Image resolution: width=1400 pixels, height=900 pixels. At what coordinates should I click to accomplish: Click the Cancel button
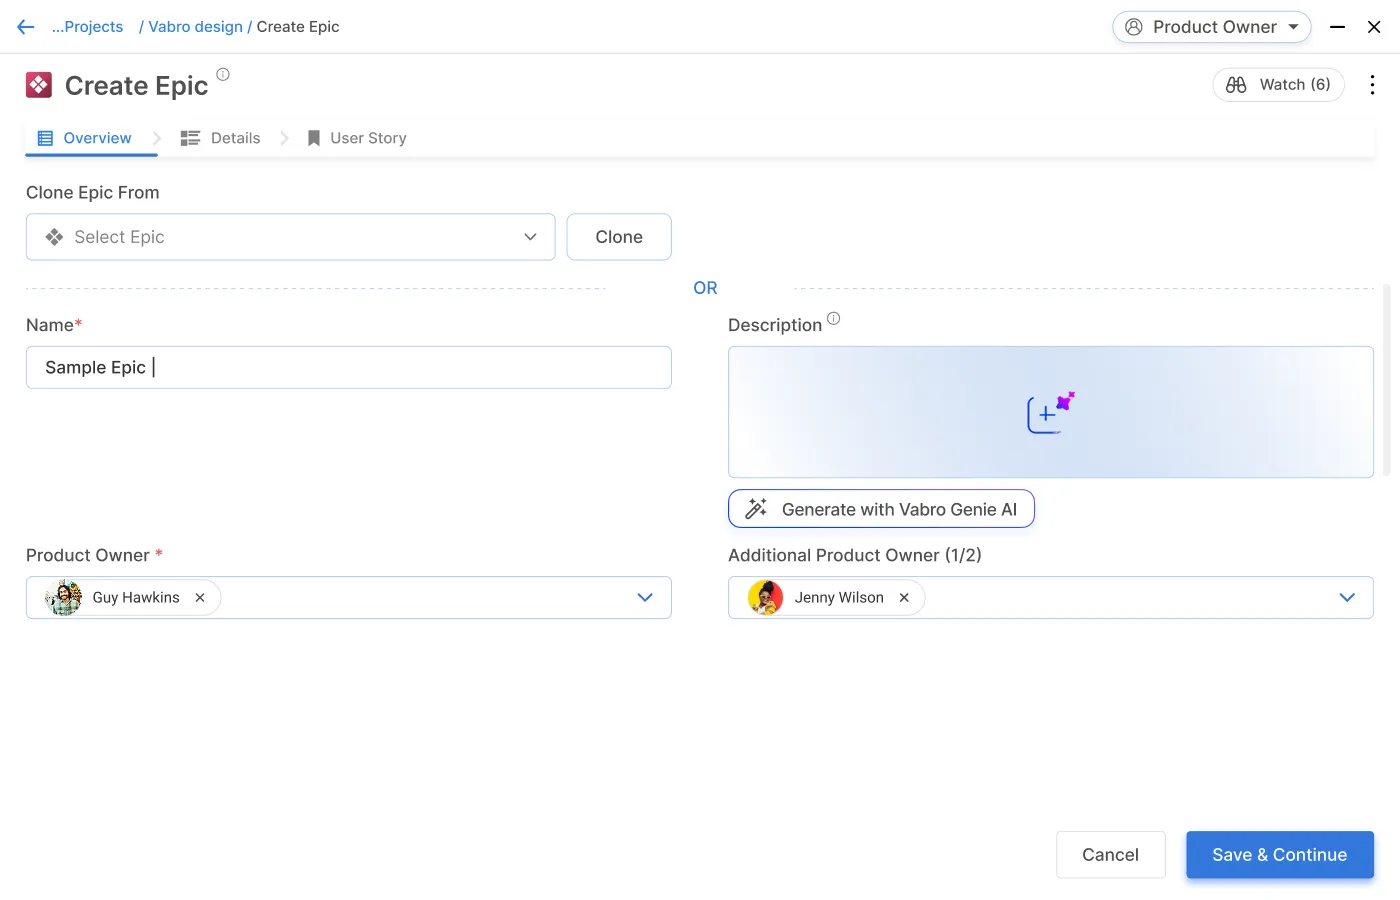[1110, 855]
